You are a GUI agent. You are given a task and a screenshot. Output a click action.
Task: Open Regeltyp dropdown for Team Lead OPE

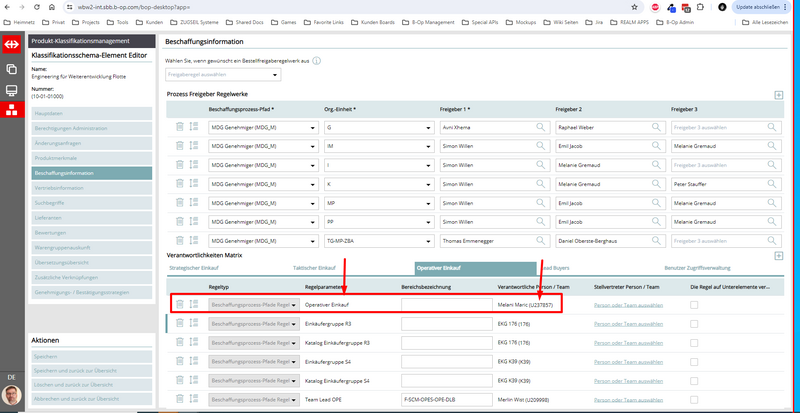(294, 400)
